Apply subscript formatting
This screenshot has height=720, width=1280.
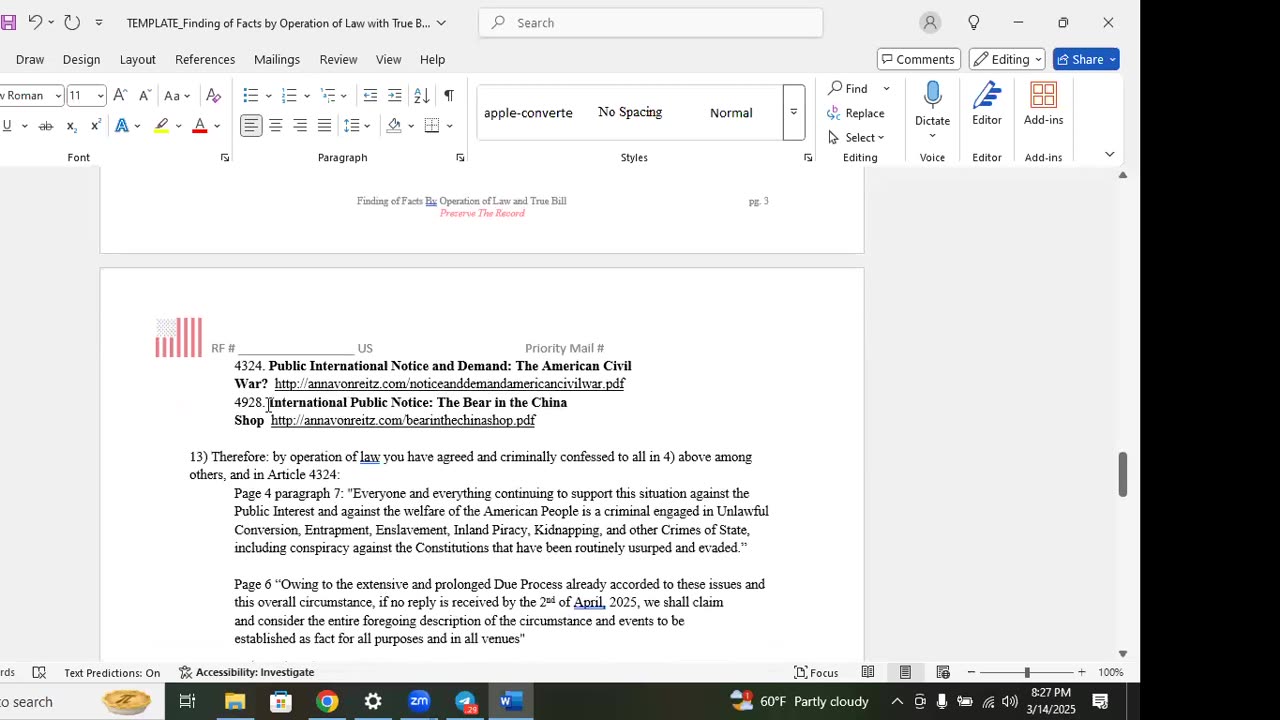[71, 126]
